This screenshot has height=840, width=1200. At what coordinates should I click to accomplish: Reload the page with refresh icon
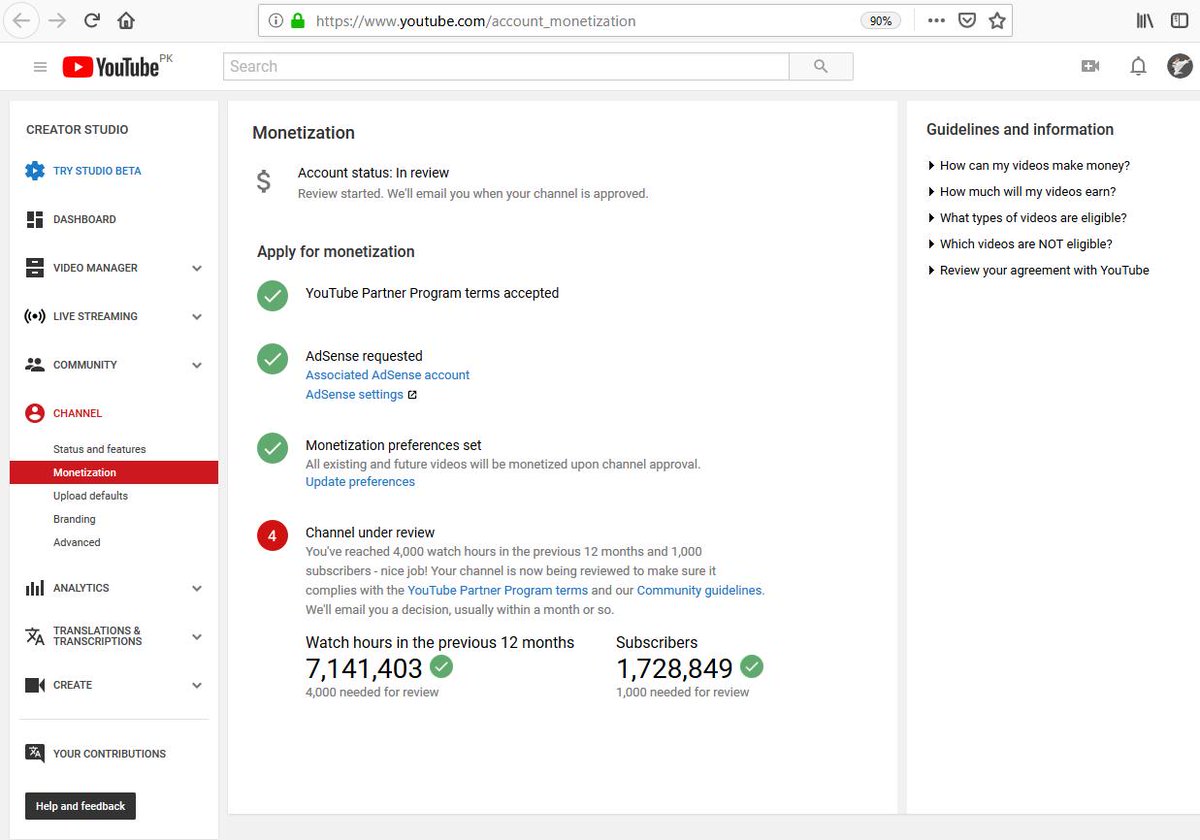point(92,20)
